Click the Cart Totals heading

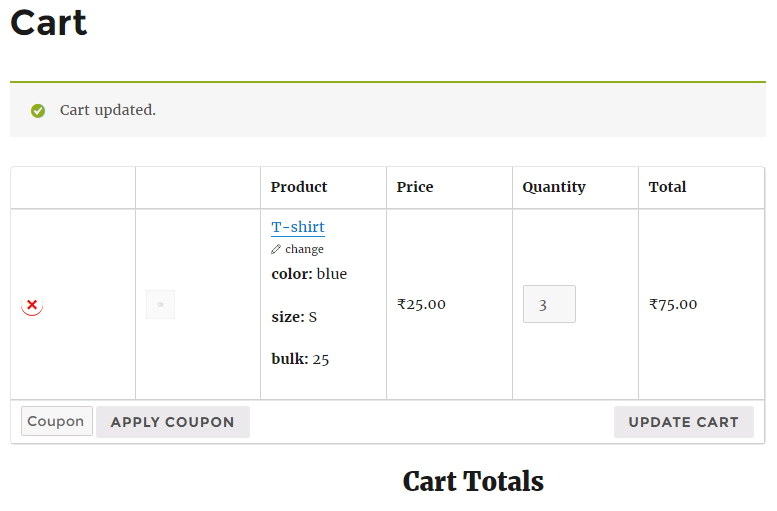coord(473,481)
